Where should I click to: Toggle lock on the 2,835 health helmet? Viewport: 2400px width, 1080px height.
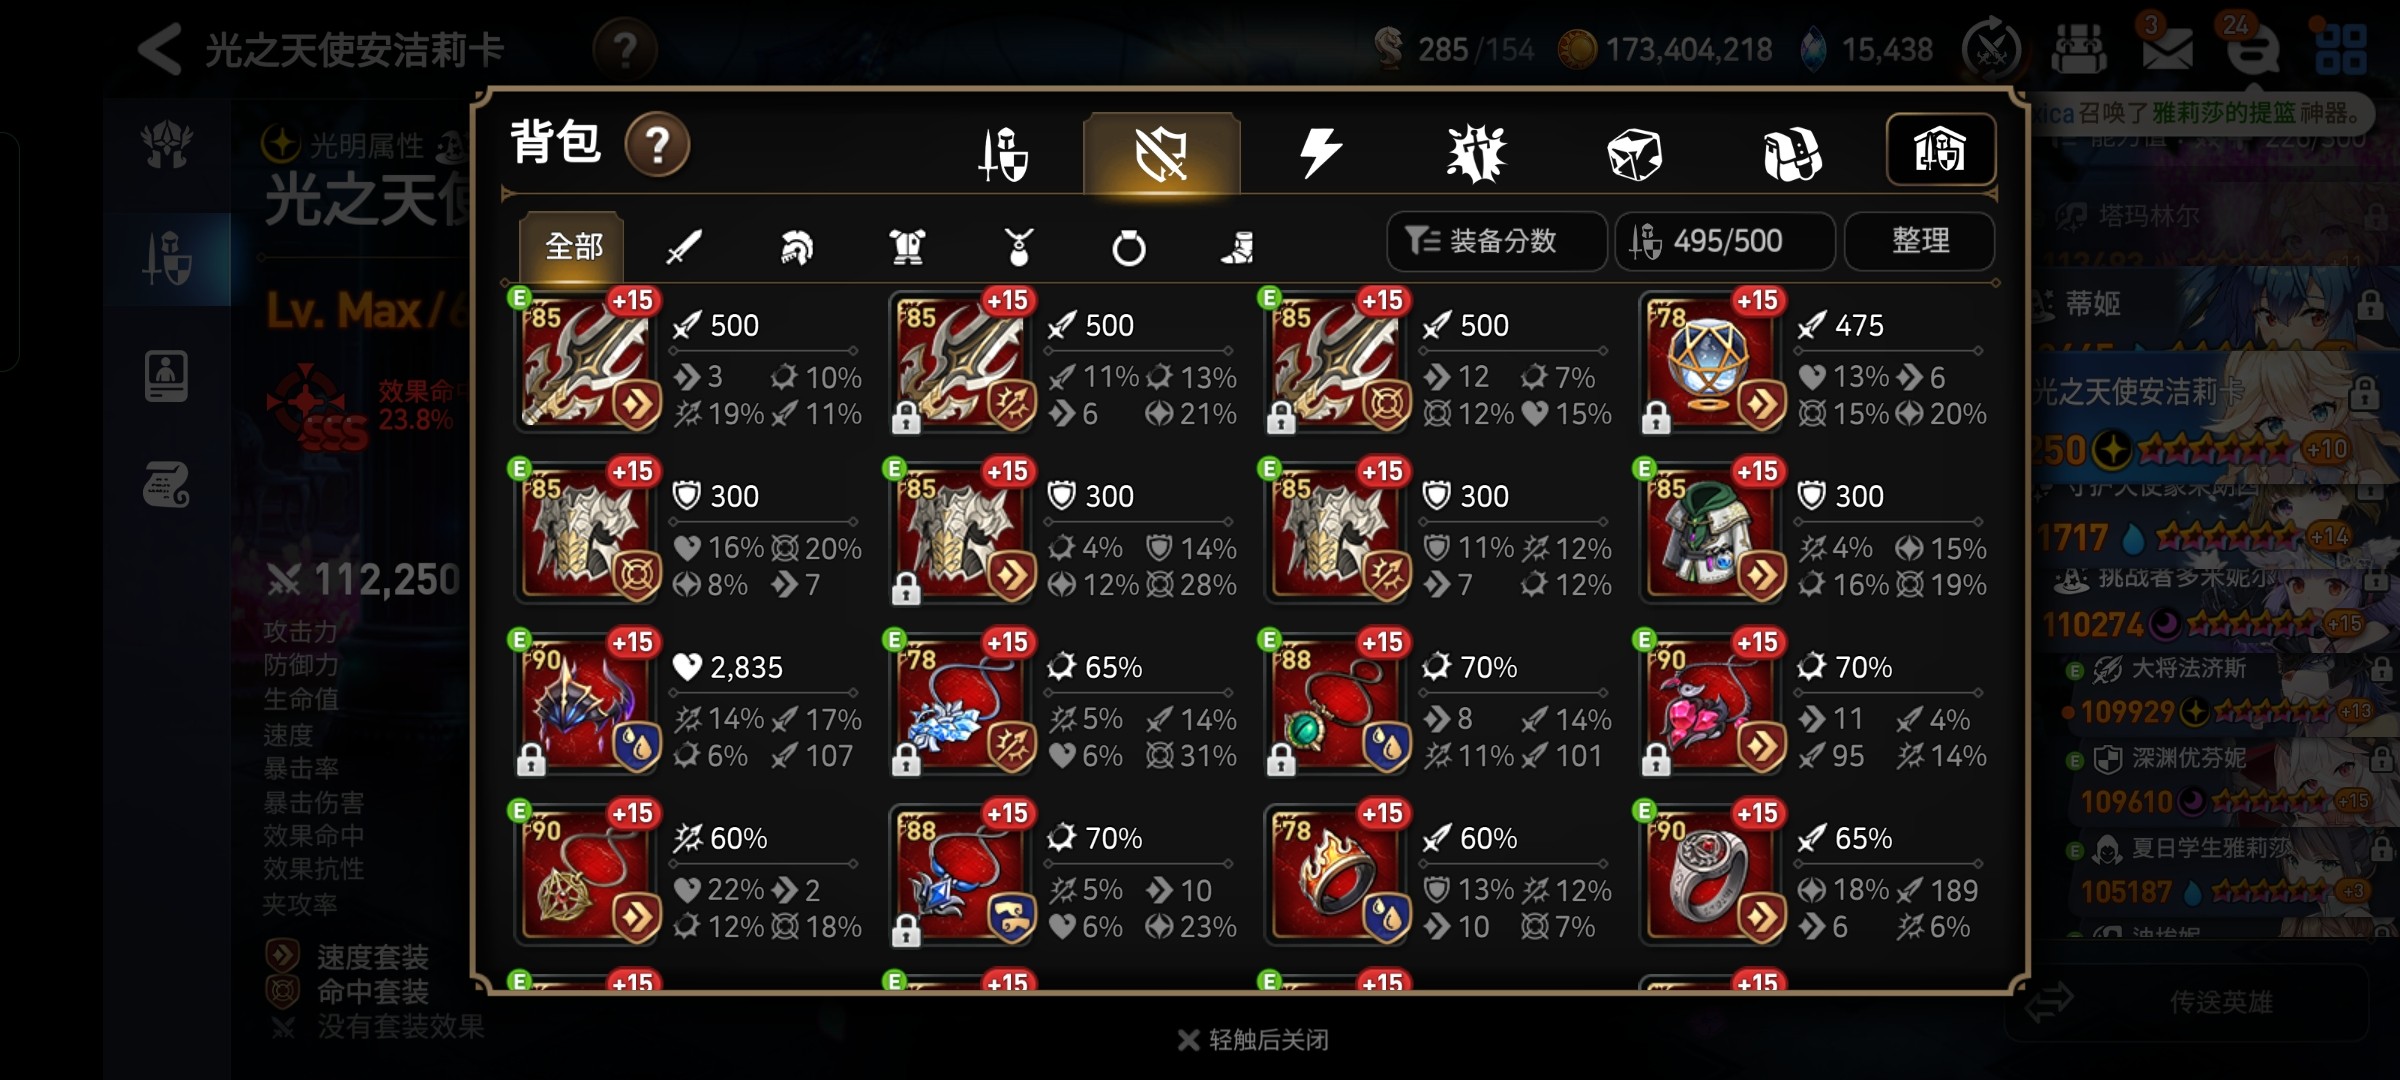point(531,759)
